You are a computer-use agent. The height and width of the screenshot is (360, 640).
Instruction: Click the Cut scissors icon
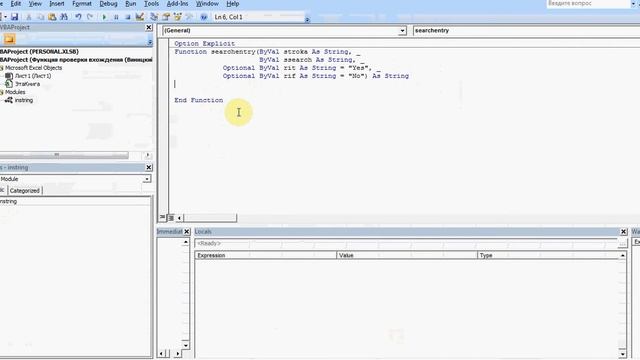pos(29,17)
